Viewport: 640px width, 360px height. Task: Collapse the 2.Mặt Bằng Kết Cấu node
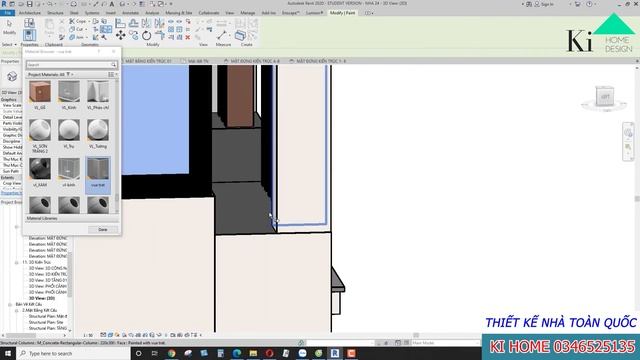(17, 311)
